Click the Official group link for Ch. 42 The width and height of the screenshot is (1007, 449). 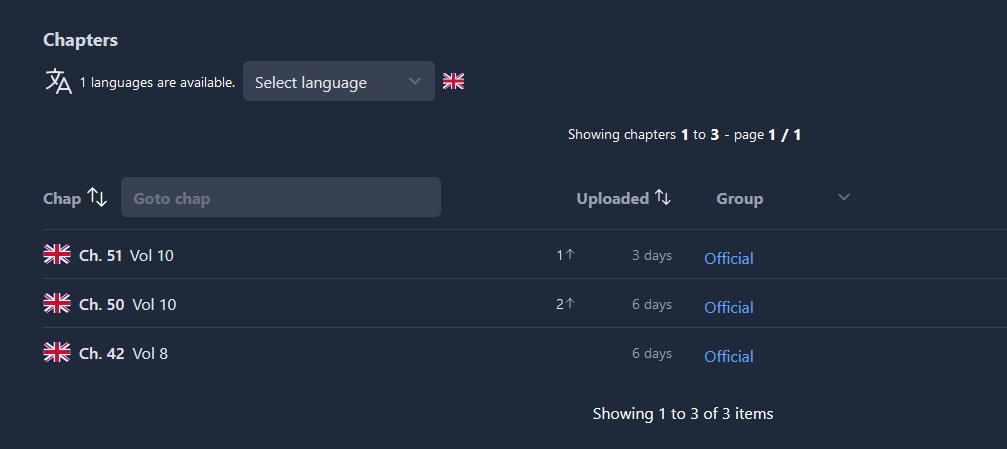(x=729, y=356)
